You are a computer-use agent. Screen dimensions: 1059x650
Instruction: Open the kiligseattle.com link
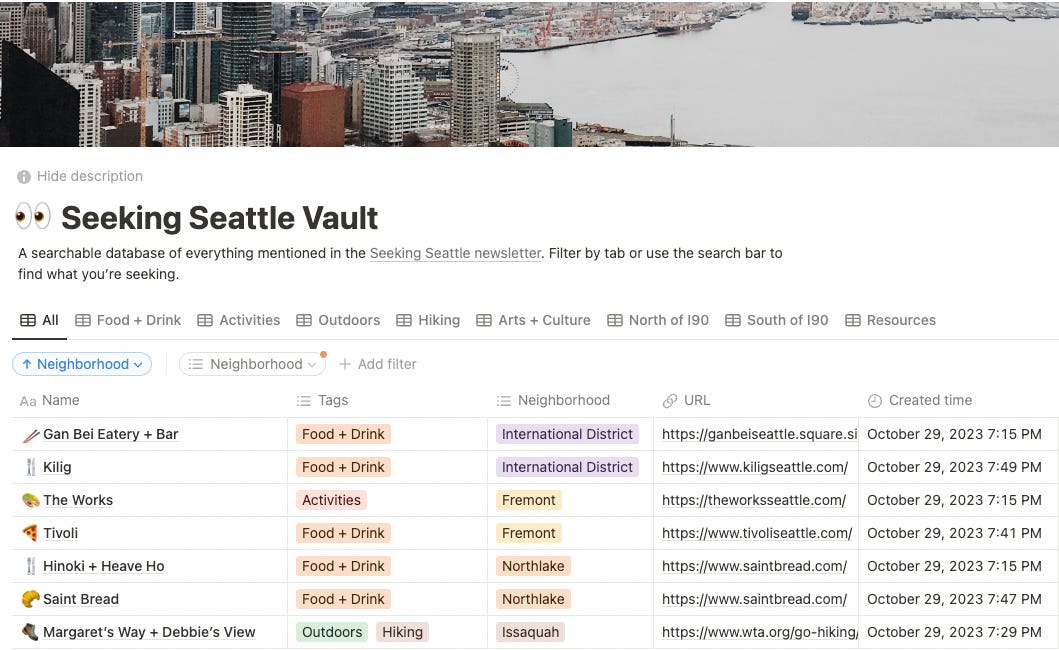754,468
